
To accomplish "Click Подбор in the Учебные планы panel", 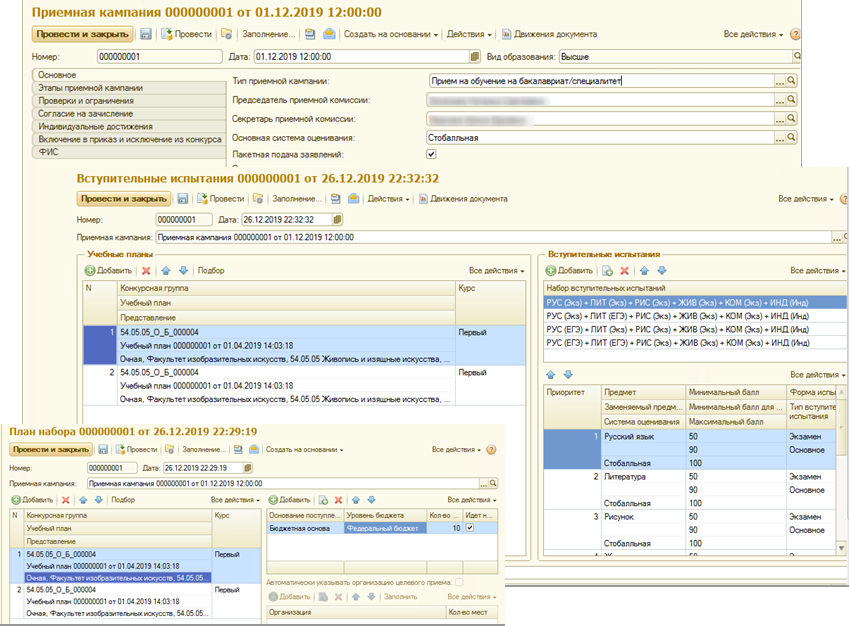I will point(211,271).
